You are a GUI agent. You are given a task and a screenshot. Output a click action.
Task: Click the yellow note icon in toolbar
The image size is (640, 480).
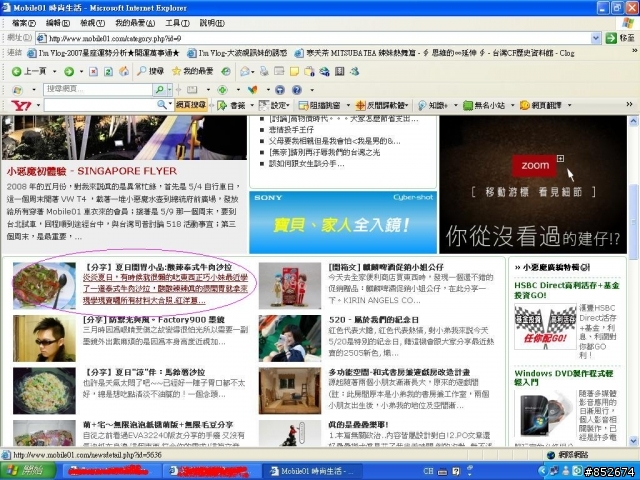click(294, 72)
